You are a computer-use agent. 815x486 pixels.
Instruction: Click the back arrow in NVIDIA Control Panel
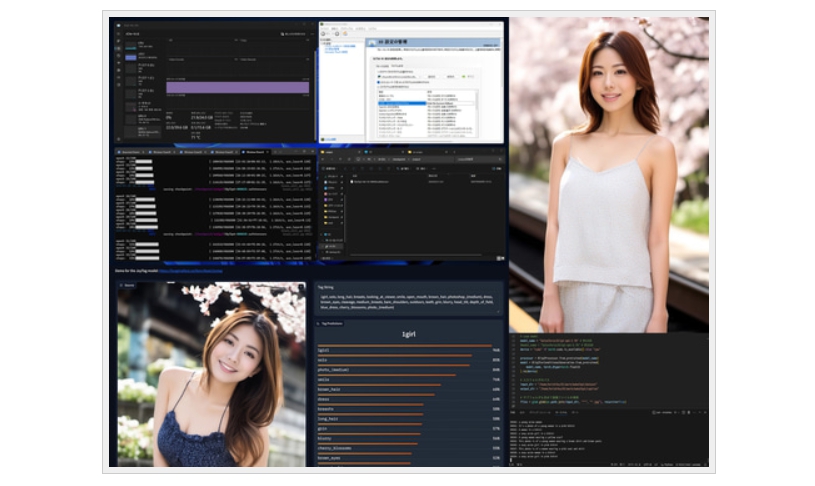coord(325,33)
